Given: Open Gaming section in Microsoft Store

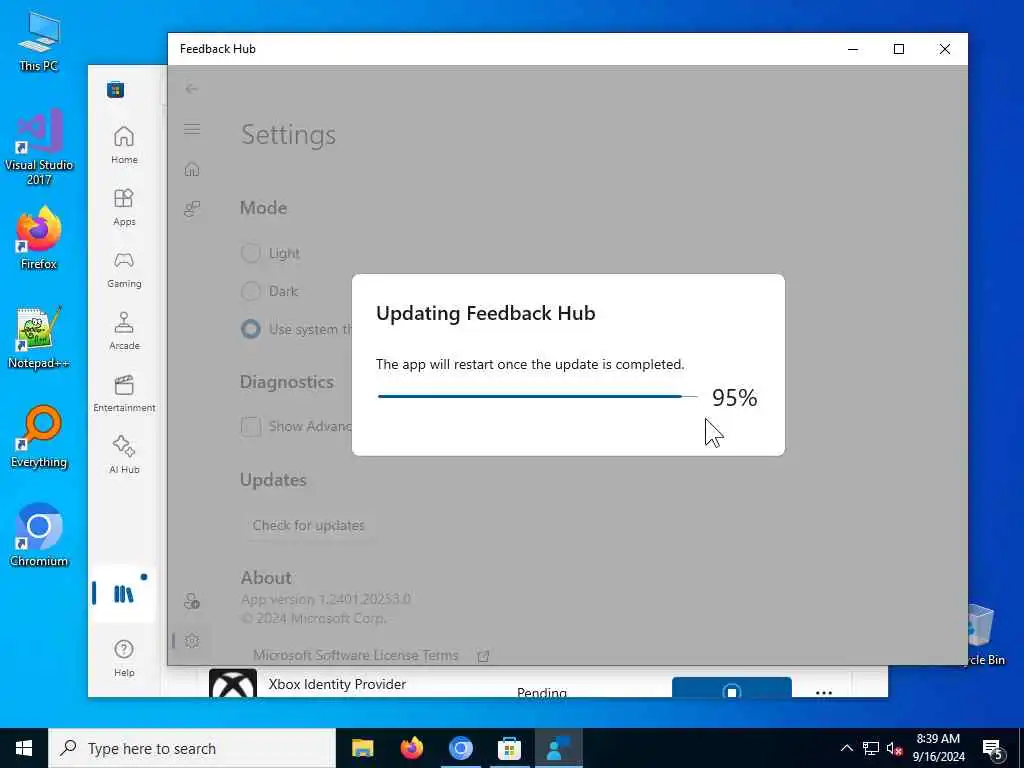Looking at the screenshot, I should [124, 269].
